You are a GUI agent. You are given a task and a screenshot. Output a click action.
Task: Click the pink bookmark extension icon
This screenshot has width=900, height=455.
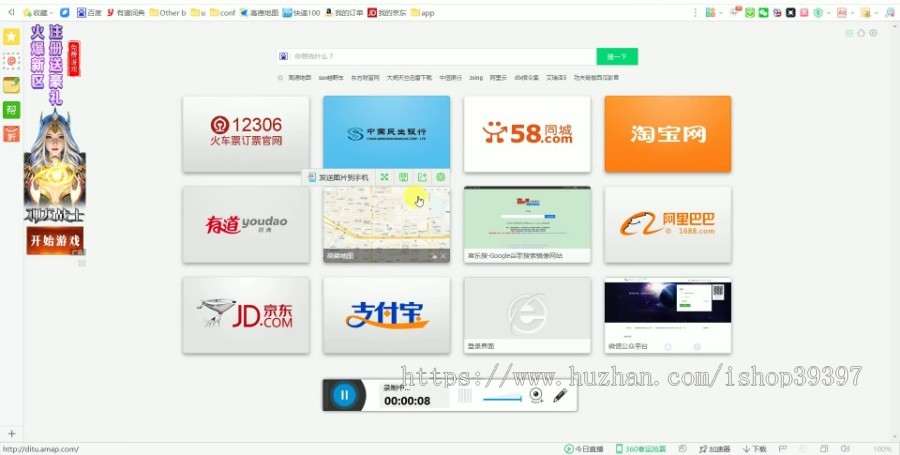(804, 13)
